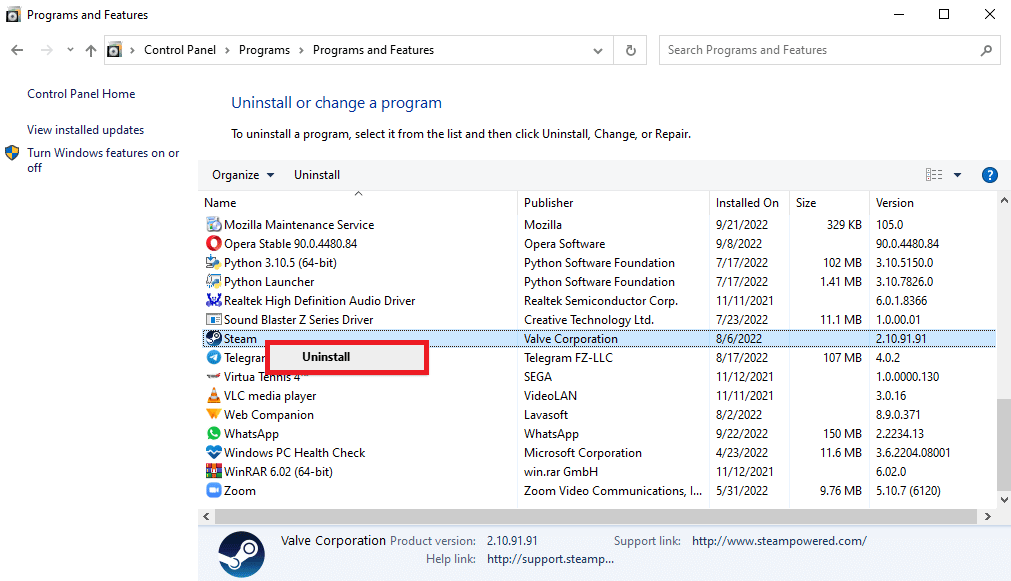
Task: Open the Help question mark icon
Action: 989,174
